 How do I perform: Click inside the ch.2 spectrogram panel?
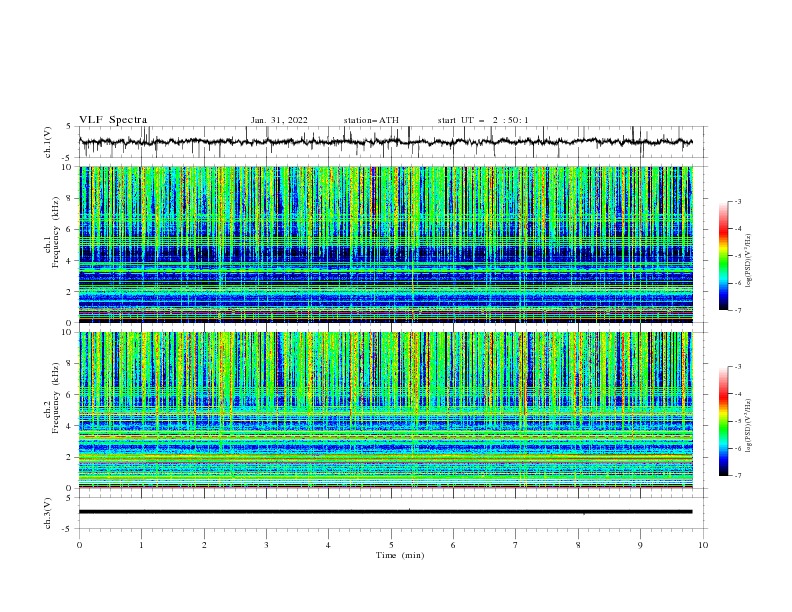tap(385, 410)
